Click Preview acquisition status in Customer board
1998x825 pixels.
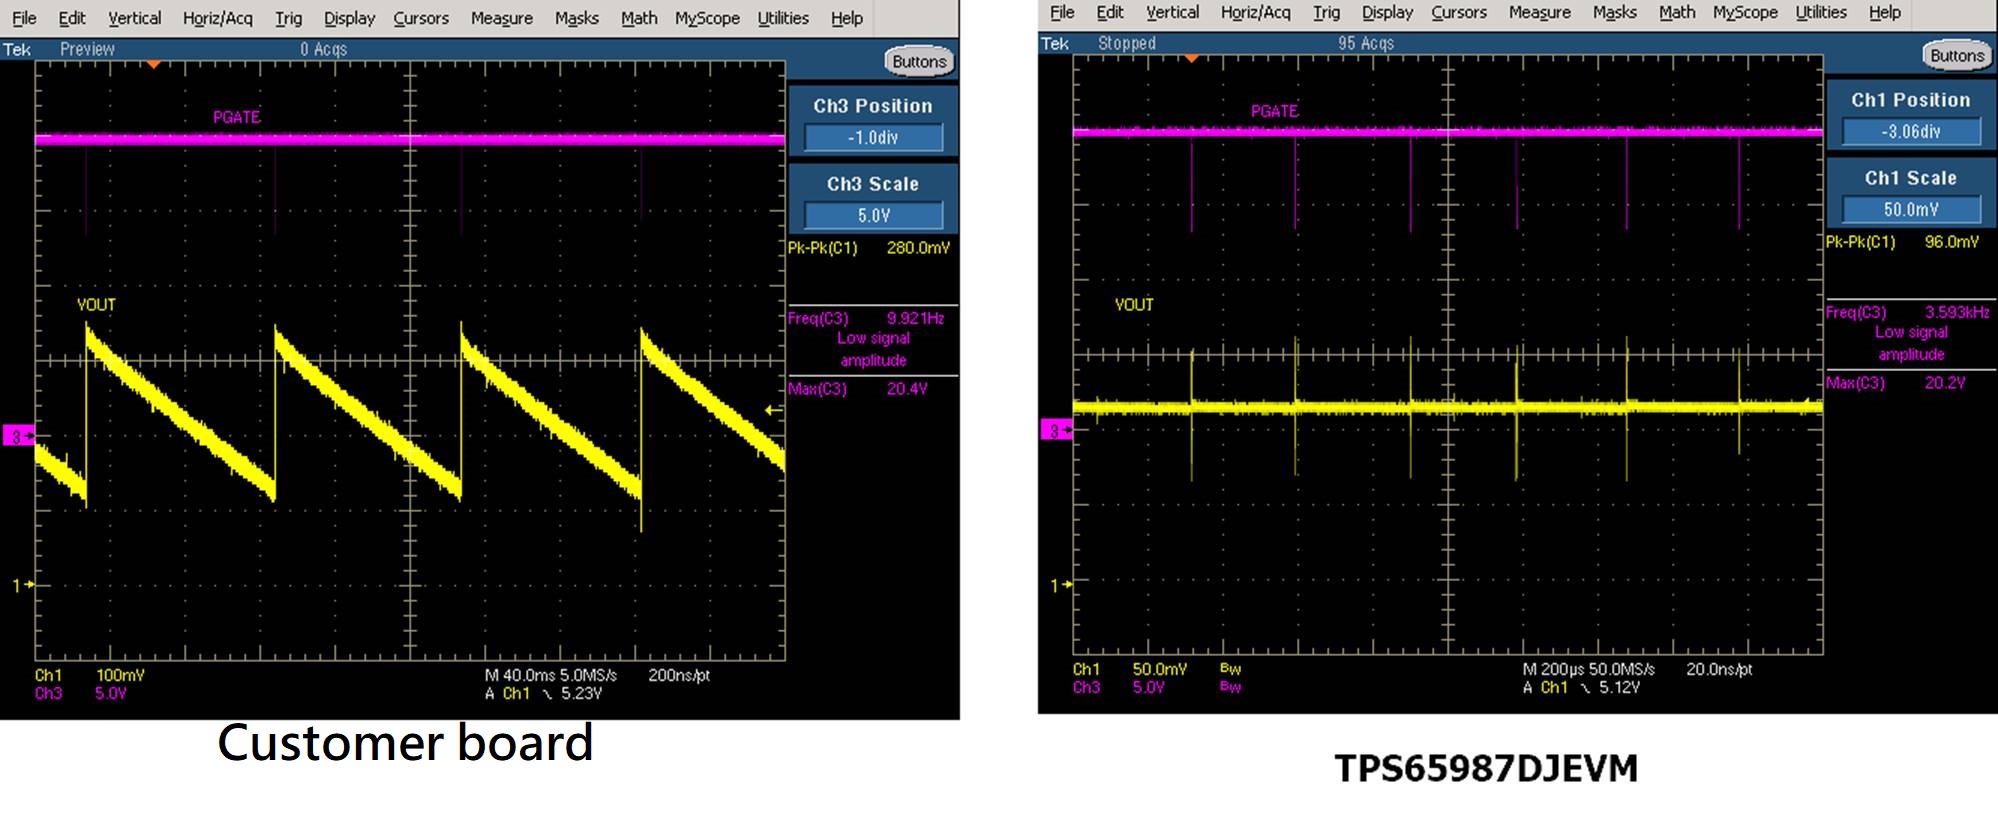tap(87, 49)
